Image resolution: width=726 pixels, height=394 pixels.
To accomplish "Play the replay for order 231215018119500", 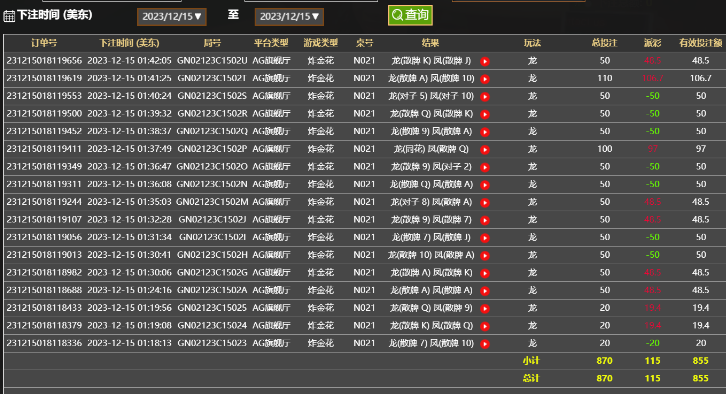I will click(485, 114).
